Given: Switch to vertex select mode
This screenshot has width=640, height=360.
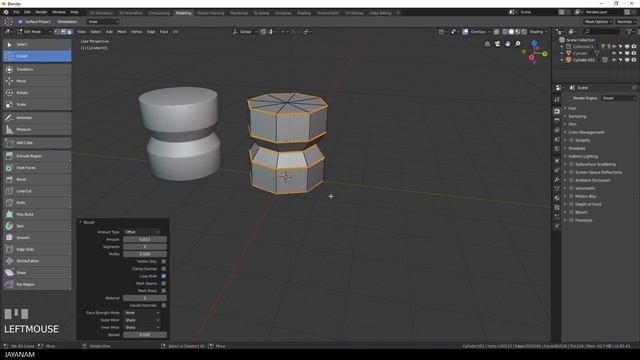Looking at the screenshot, I should coord(57,32).
